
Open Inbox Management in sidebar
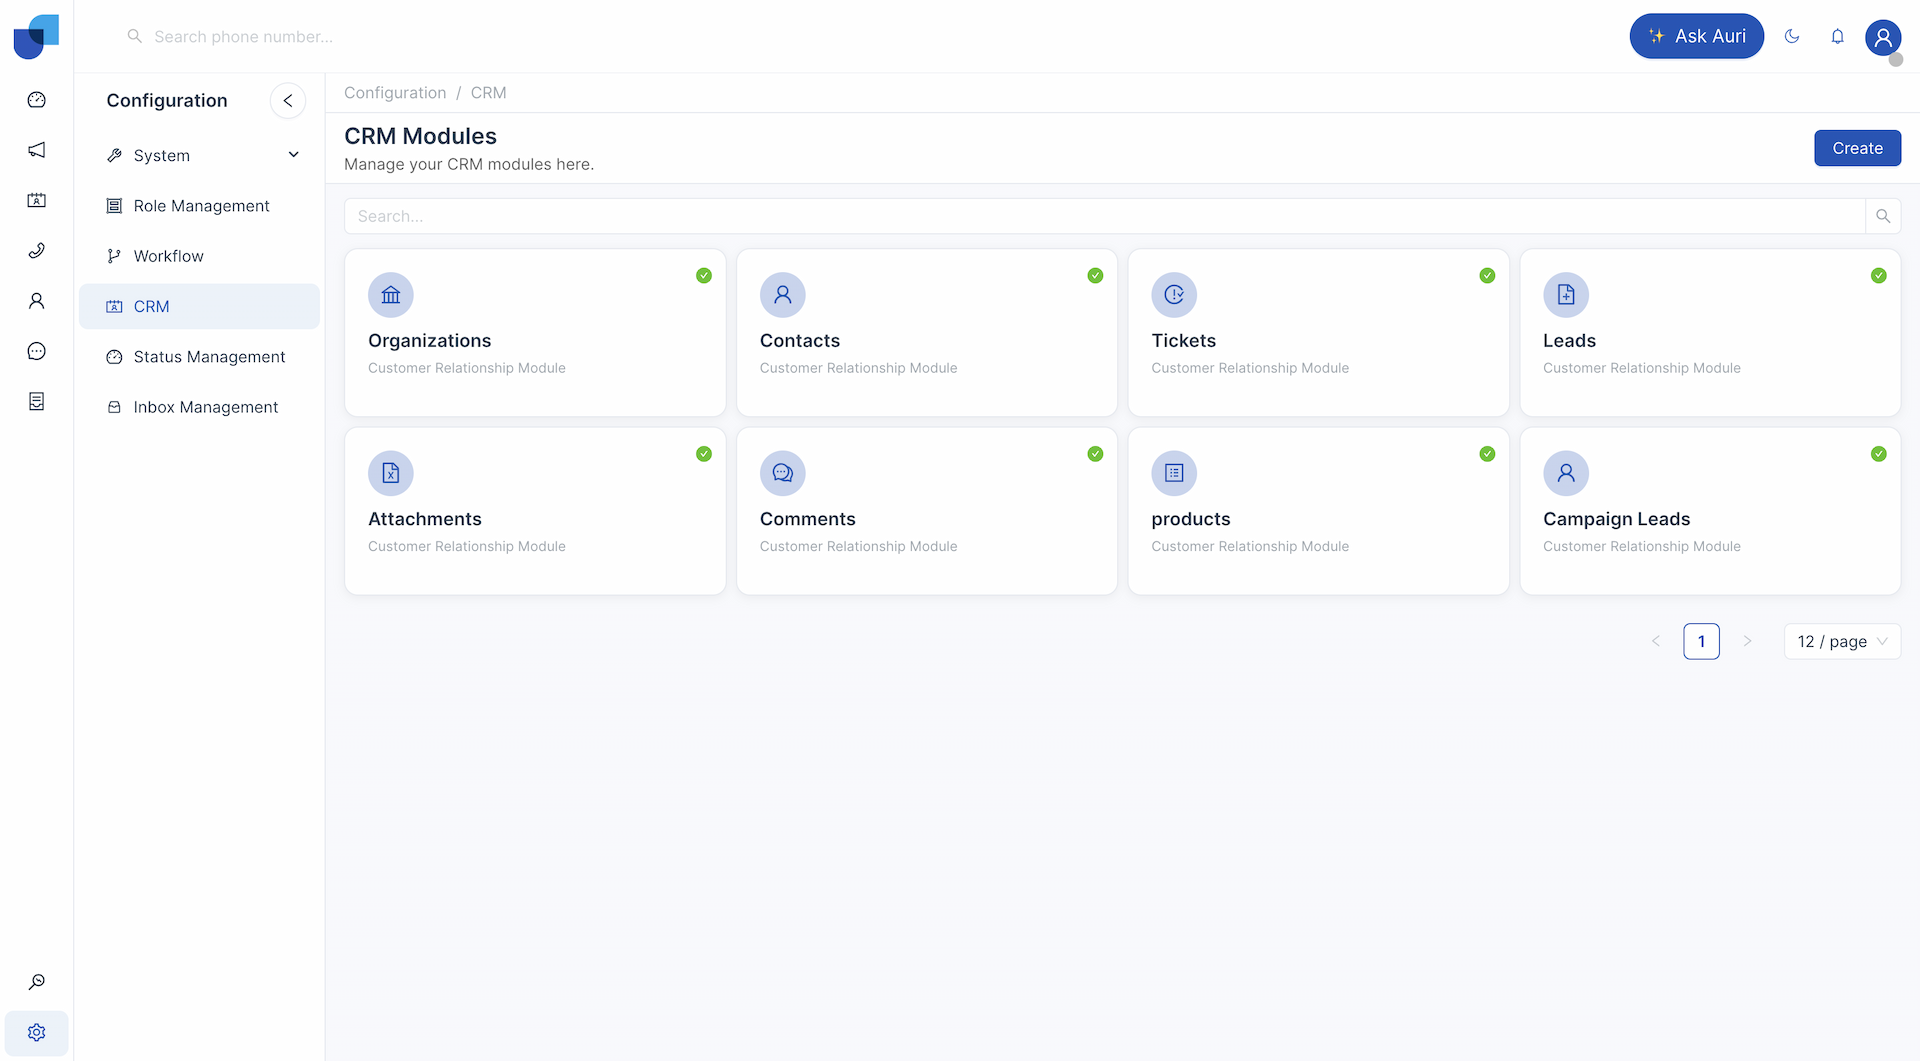[x=200, y=407]
